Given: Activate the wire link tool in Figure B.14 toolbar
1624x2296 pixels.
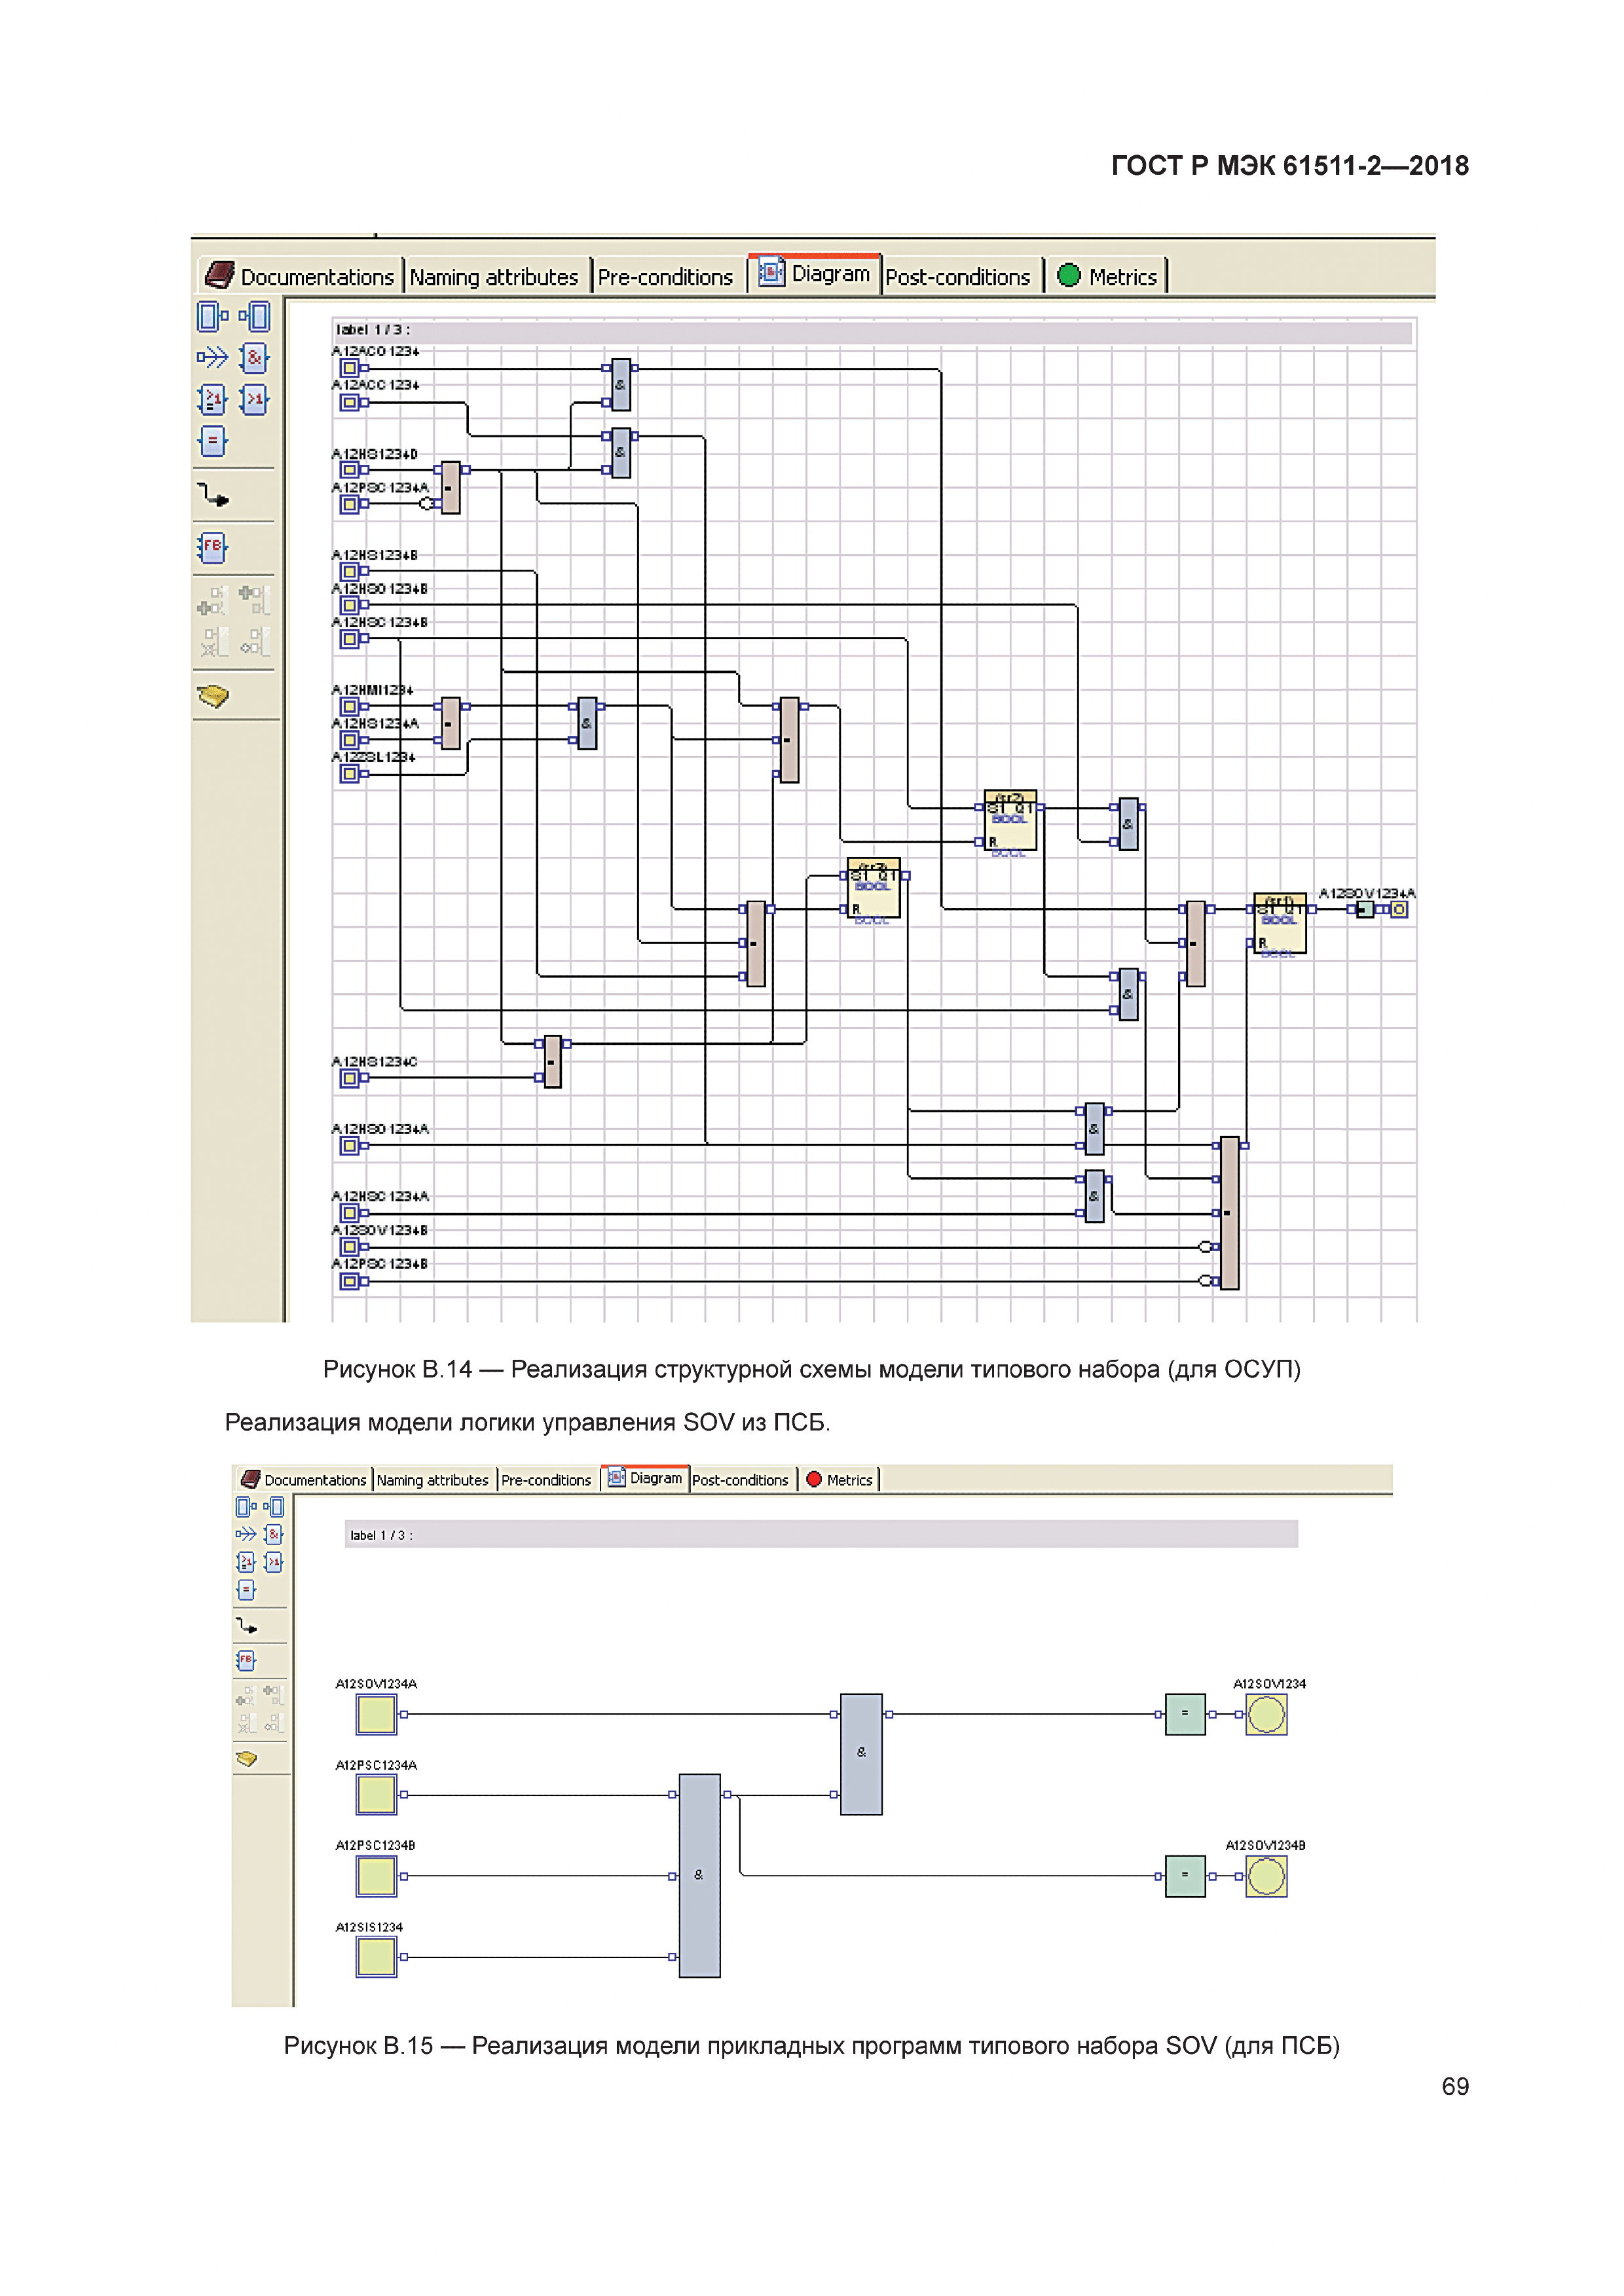Looking at the screenshot, I should click(x=212, y=495).
